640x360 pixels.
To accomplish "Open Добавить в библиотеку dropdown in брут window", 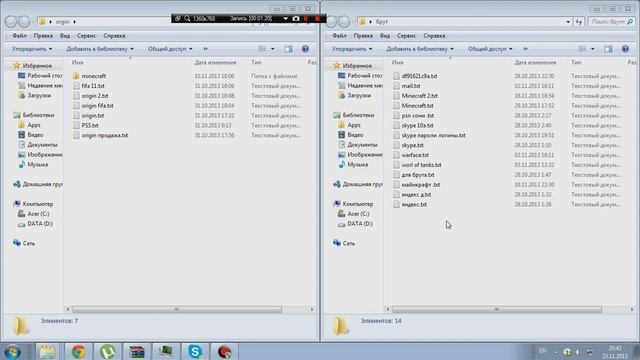I will (420, 49).
